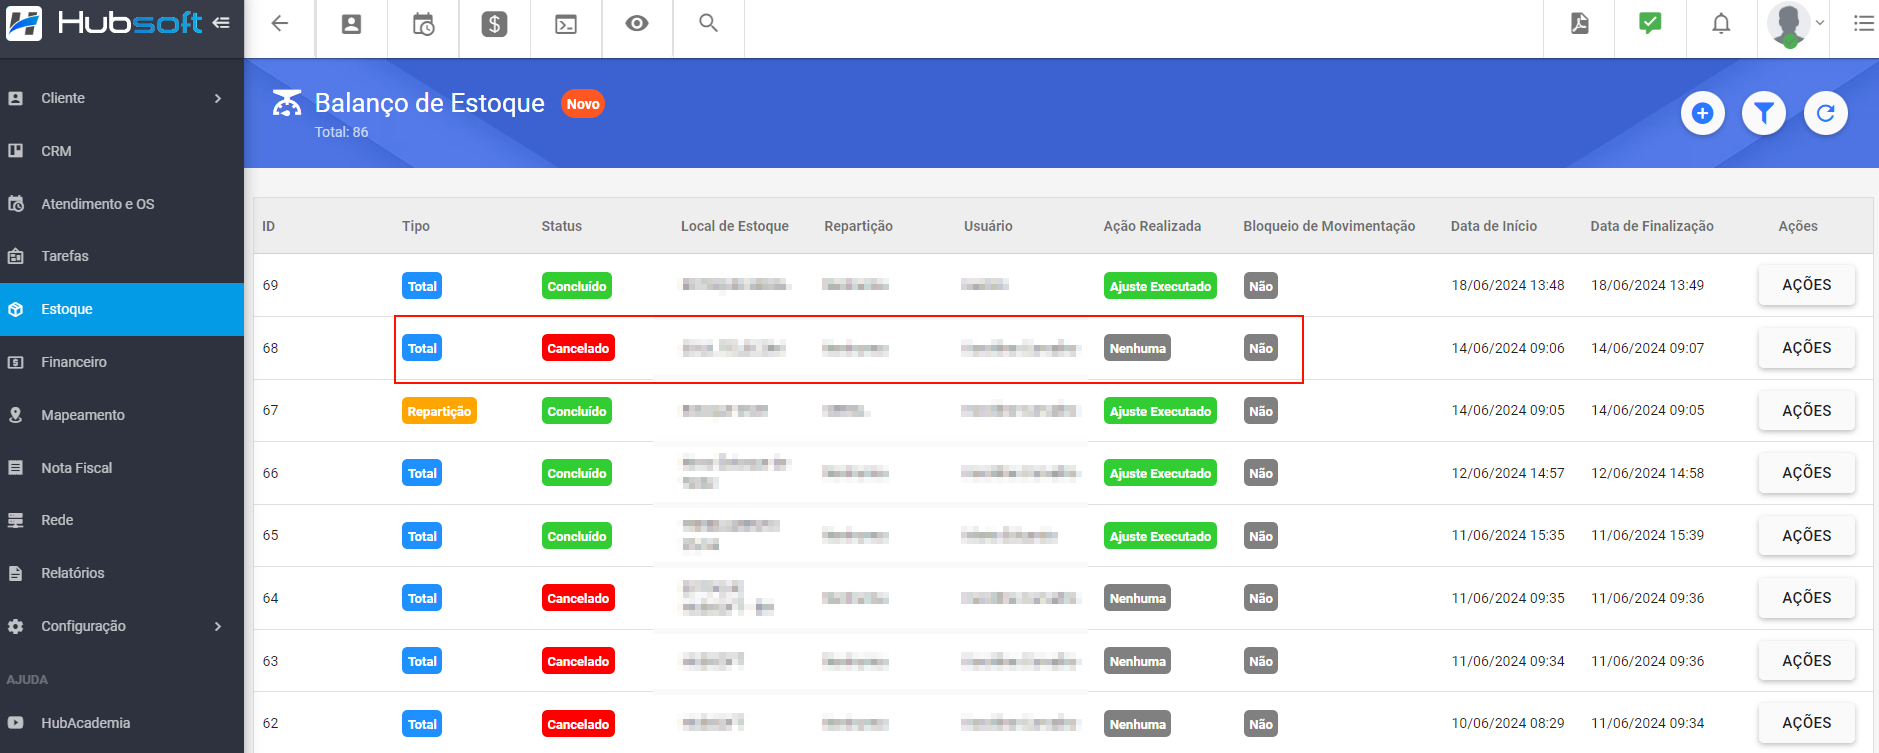This screenshot has height=753, width=1879.
Task: Open the client contact icon in the top toolbar
Action: coord(351,24)
